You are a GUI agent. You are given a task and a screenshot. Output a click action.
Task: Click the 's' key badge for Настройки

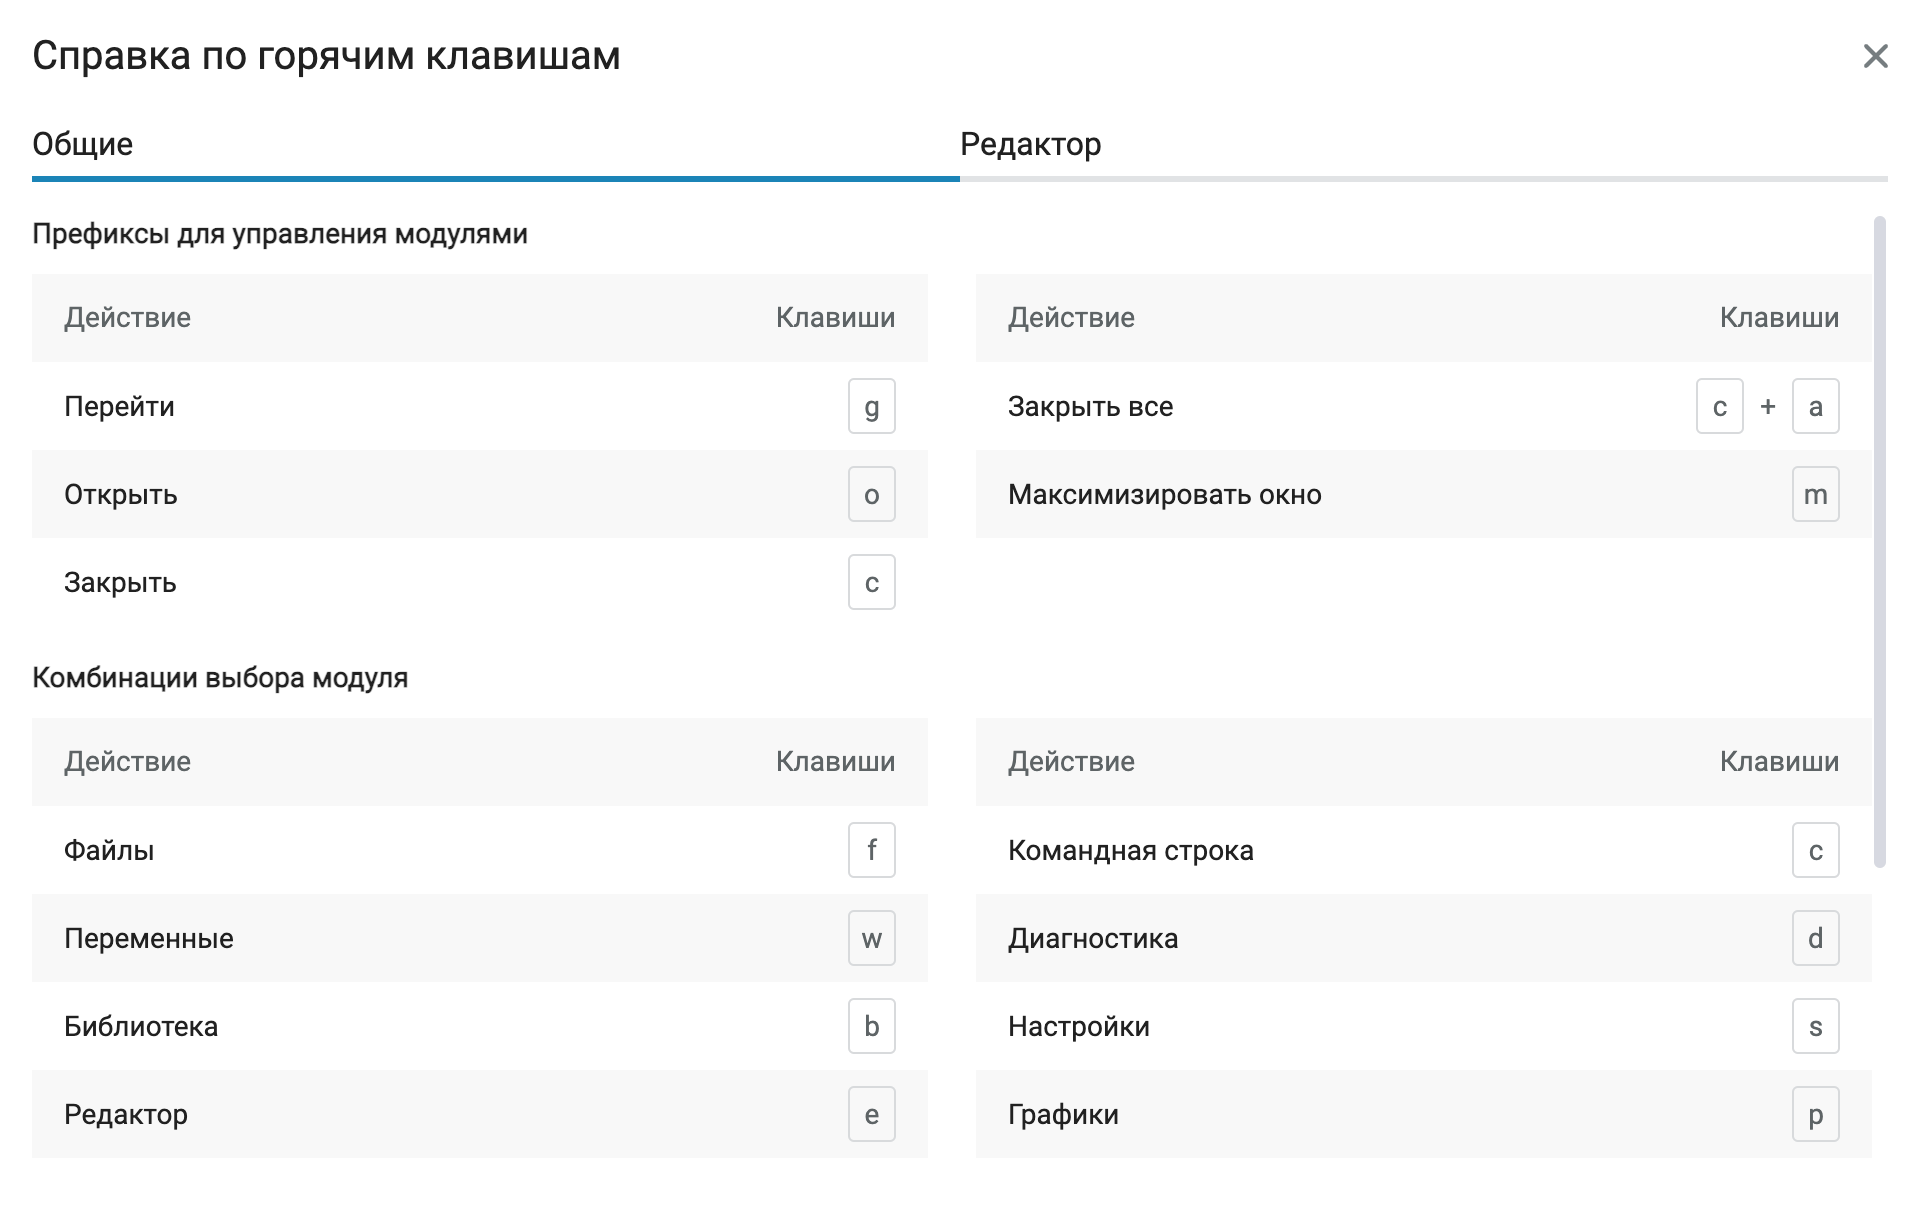click(1815, 1026)
